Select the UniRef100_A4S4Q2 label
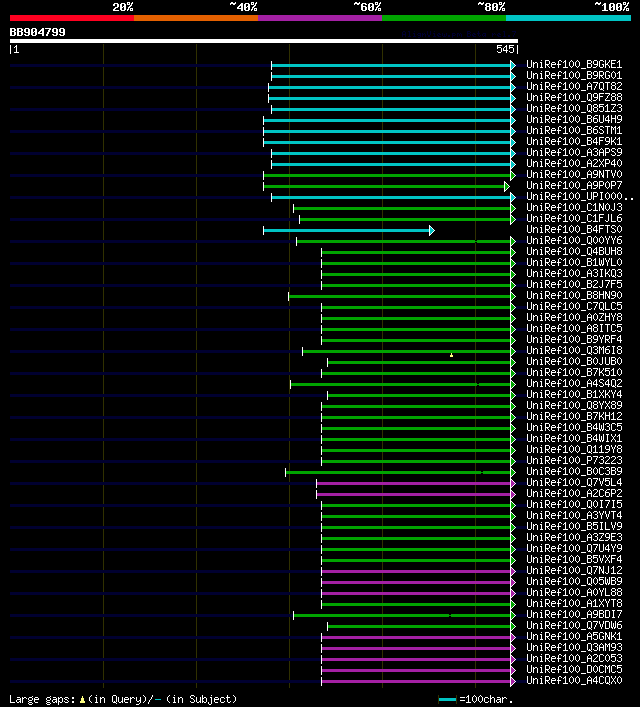The height and width of the screenshot is (707, 640). coord(574,383)
